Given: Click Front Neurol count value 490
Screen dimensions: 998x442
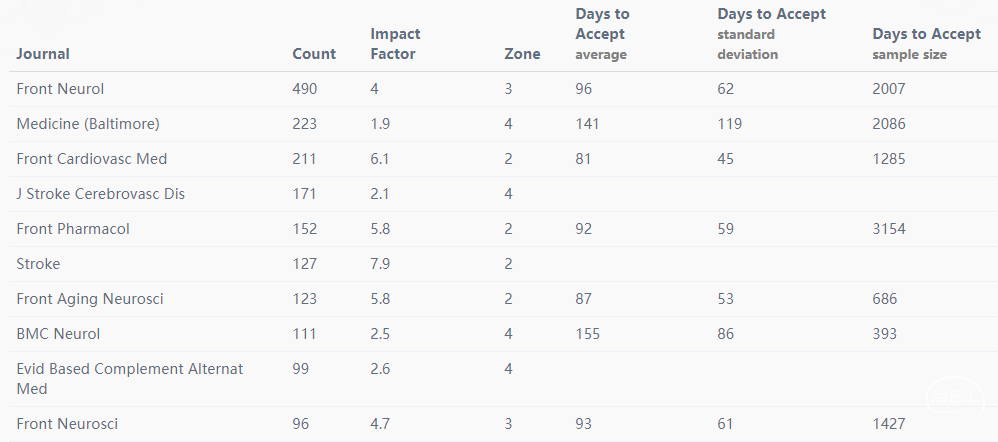Looking at the screenshot, I should [x=304, y=89].
